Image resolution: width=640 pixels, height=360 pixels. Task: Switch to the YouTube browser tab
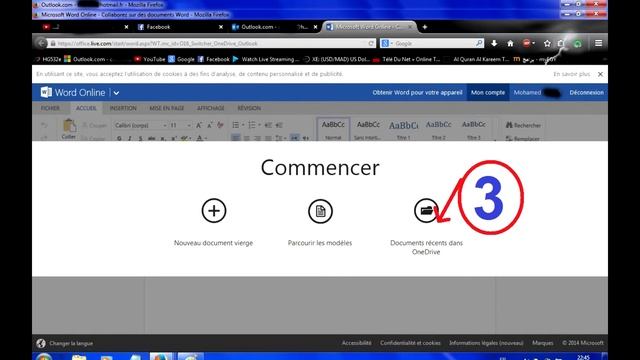(x=84, y=27)
